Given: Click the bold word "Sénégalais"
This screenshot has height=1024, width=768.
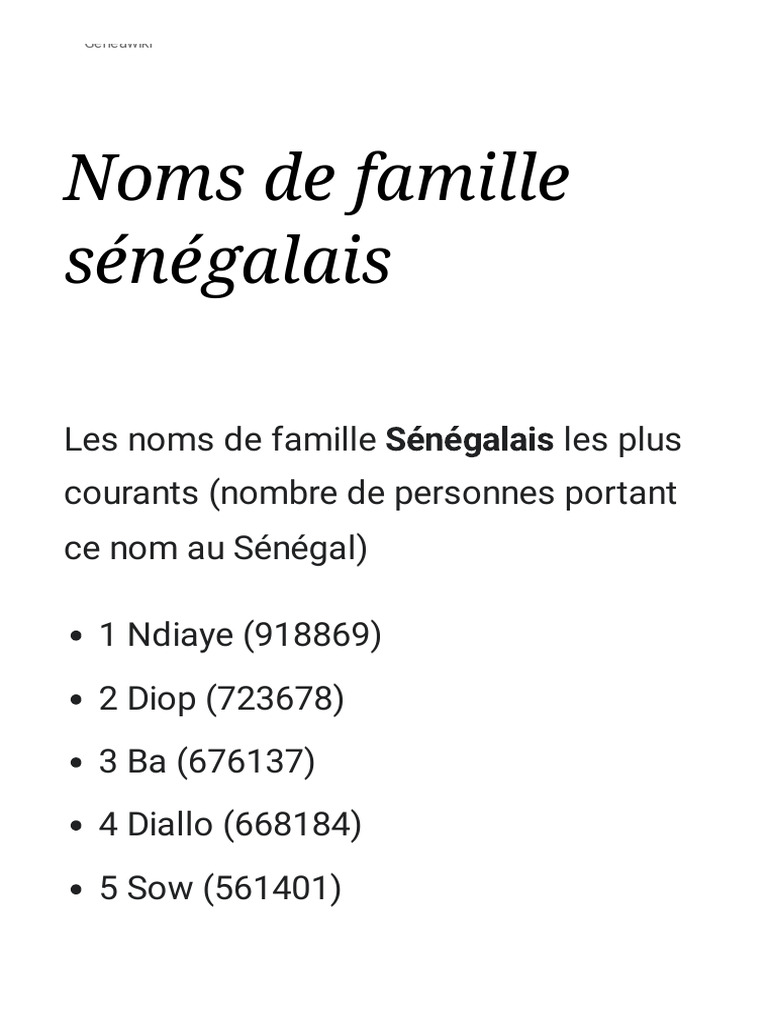Looking at the screenshot, I should pyautogui.click(x=469, y=440).
